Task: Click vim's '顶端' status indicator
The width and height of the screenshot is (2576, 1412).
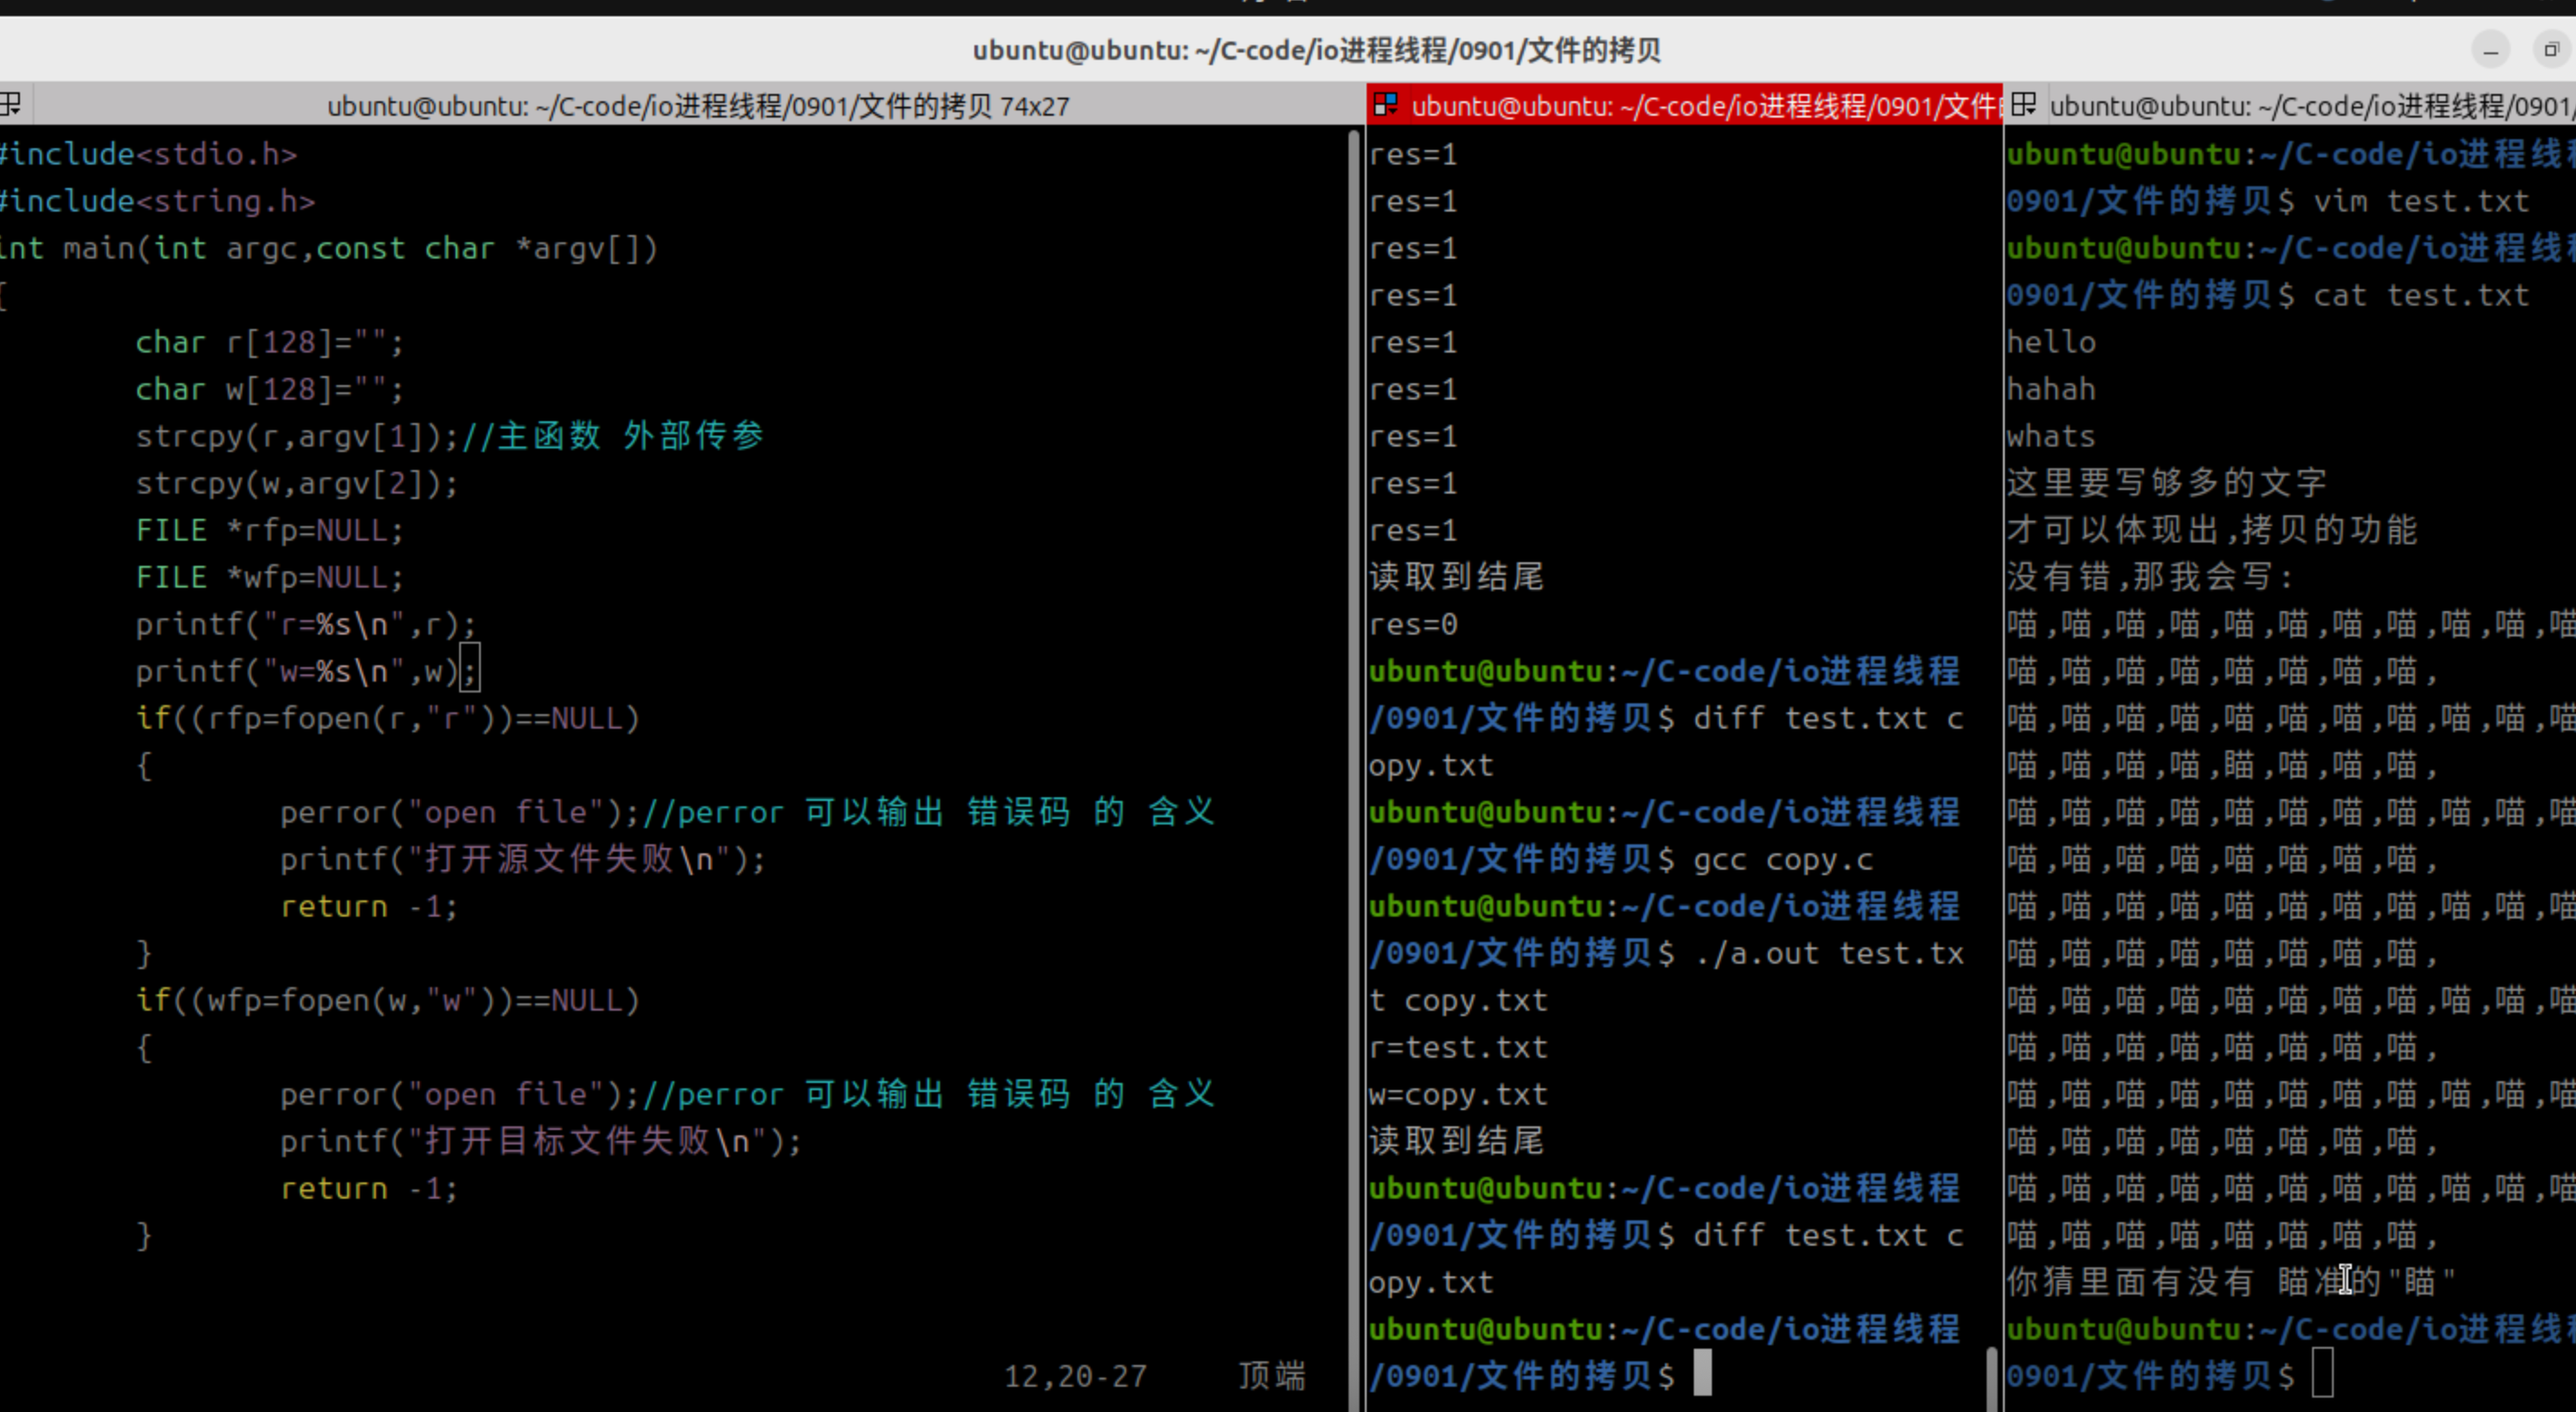Action: coord(1273,1377)
